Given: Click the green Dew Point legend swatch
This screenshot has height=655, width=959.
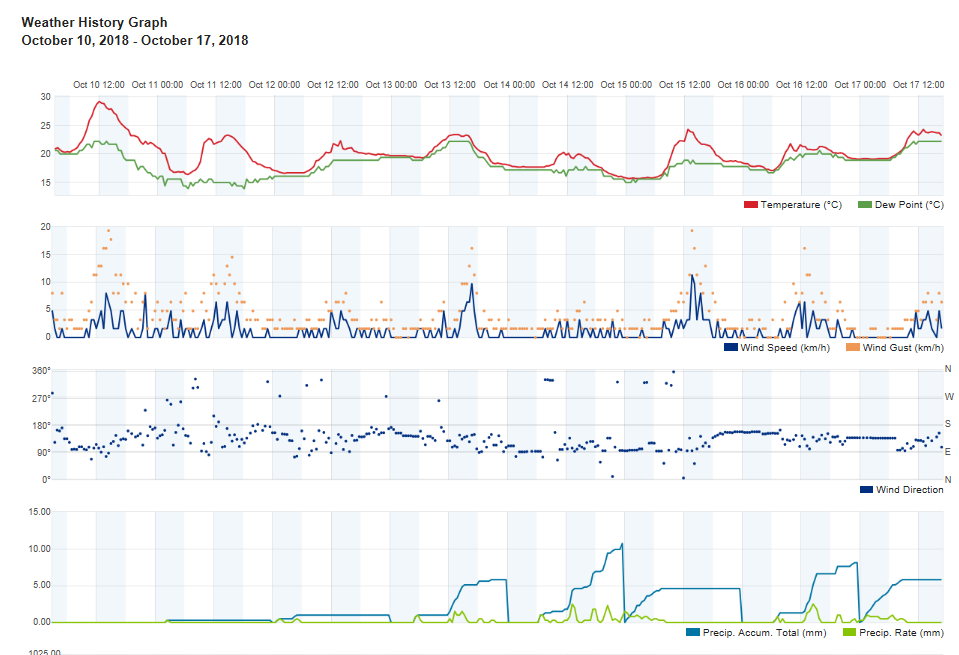Looking at the screenshot, I should [x=864, y=205].
